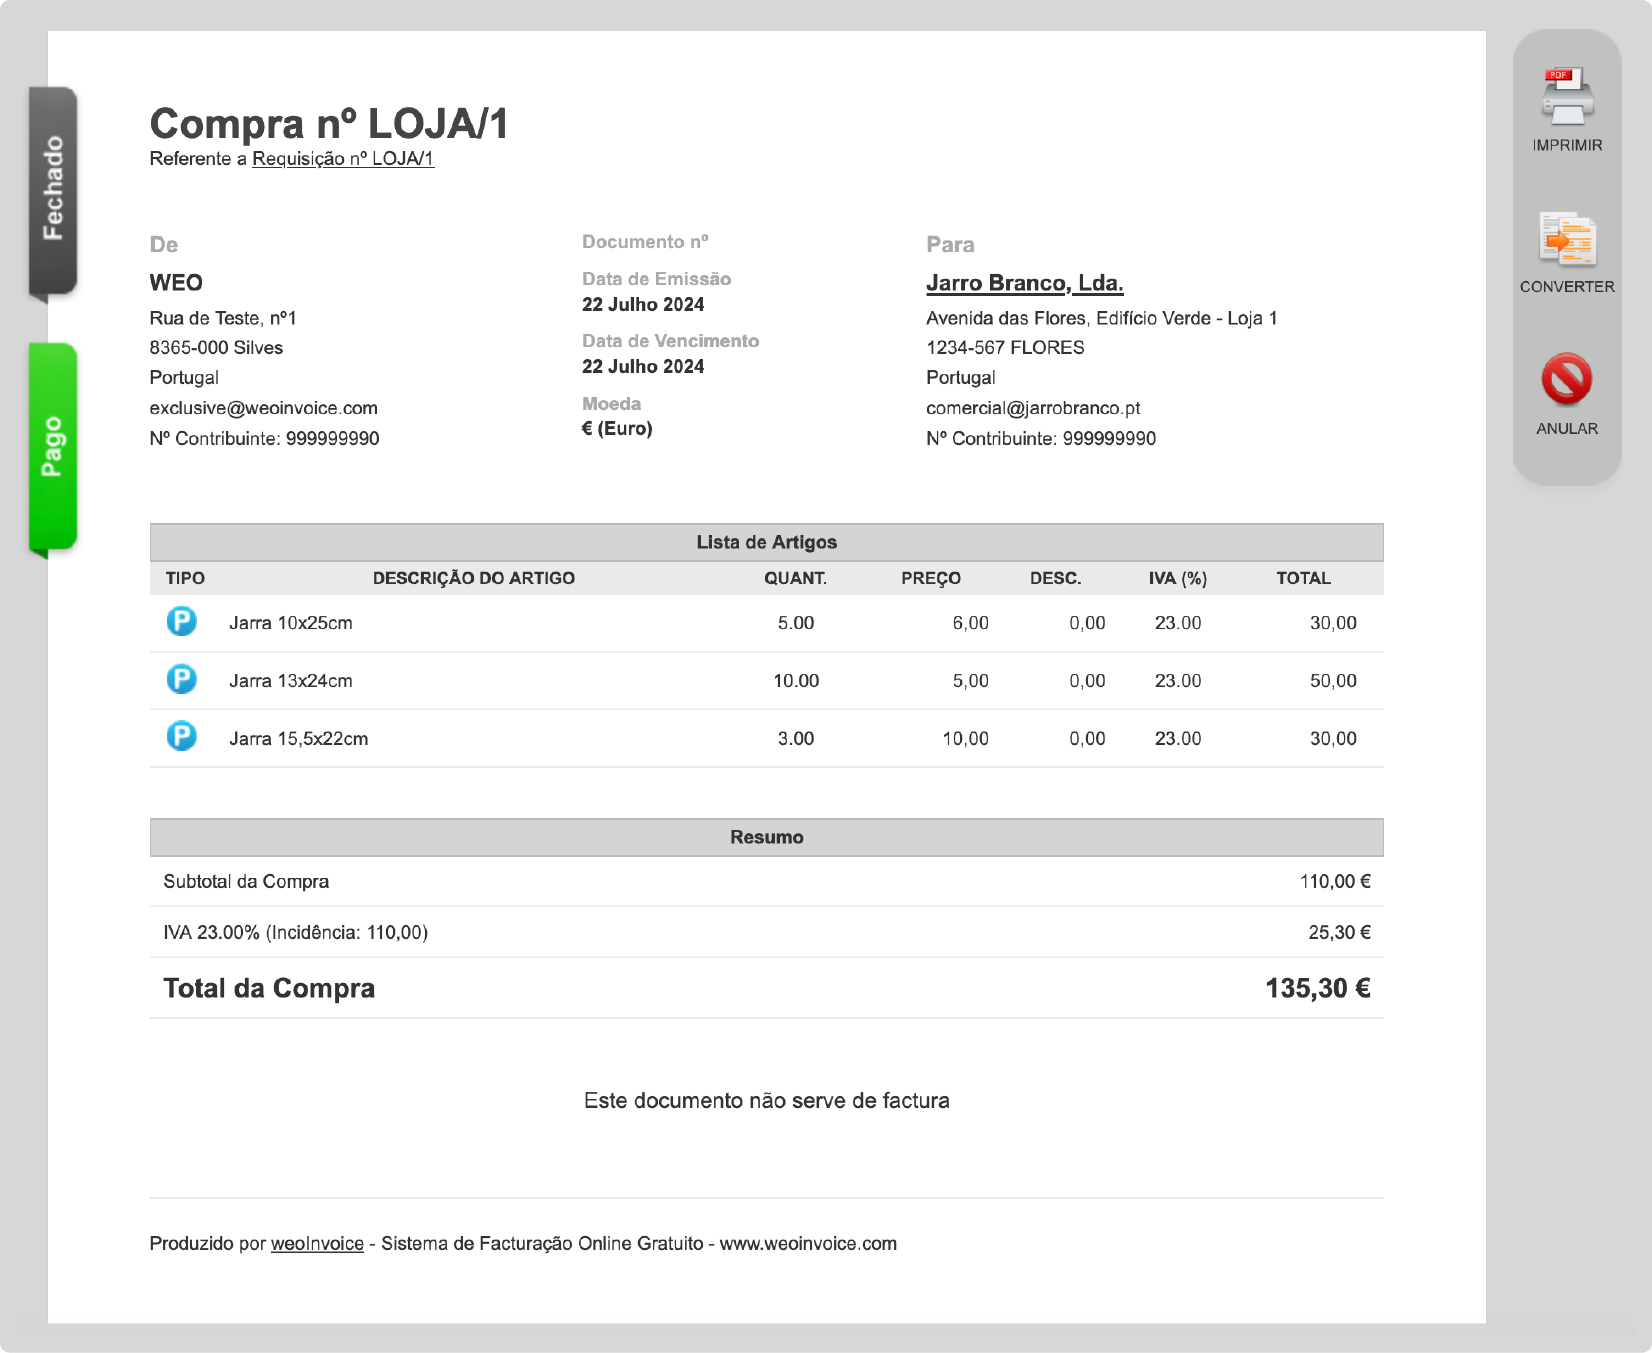Click product icon beside Jarra 13x24cm
Image resolution: width=1652 pixels, height=1353 pixels.
tap(181, 680)
